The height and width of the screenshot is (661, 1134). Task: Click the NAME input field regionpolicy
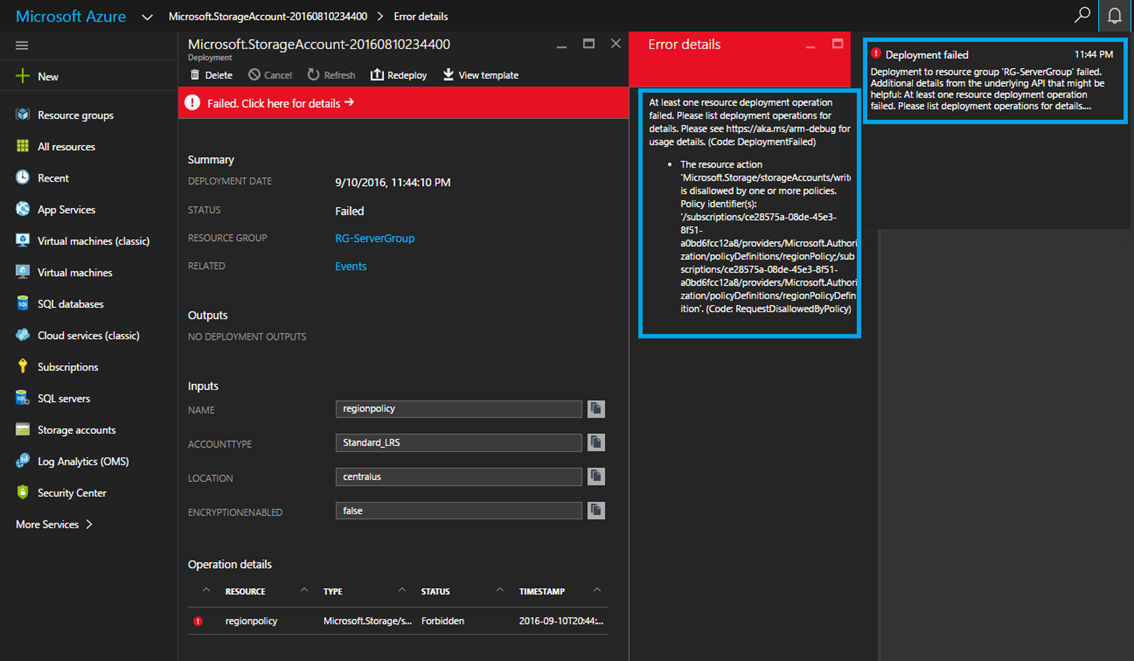pos(459,409)
